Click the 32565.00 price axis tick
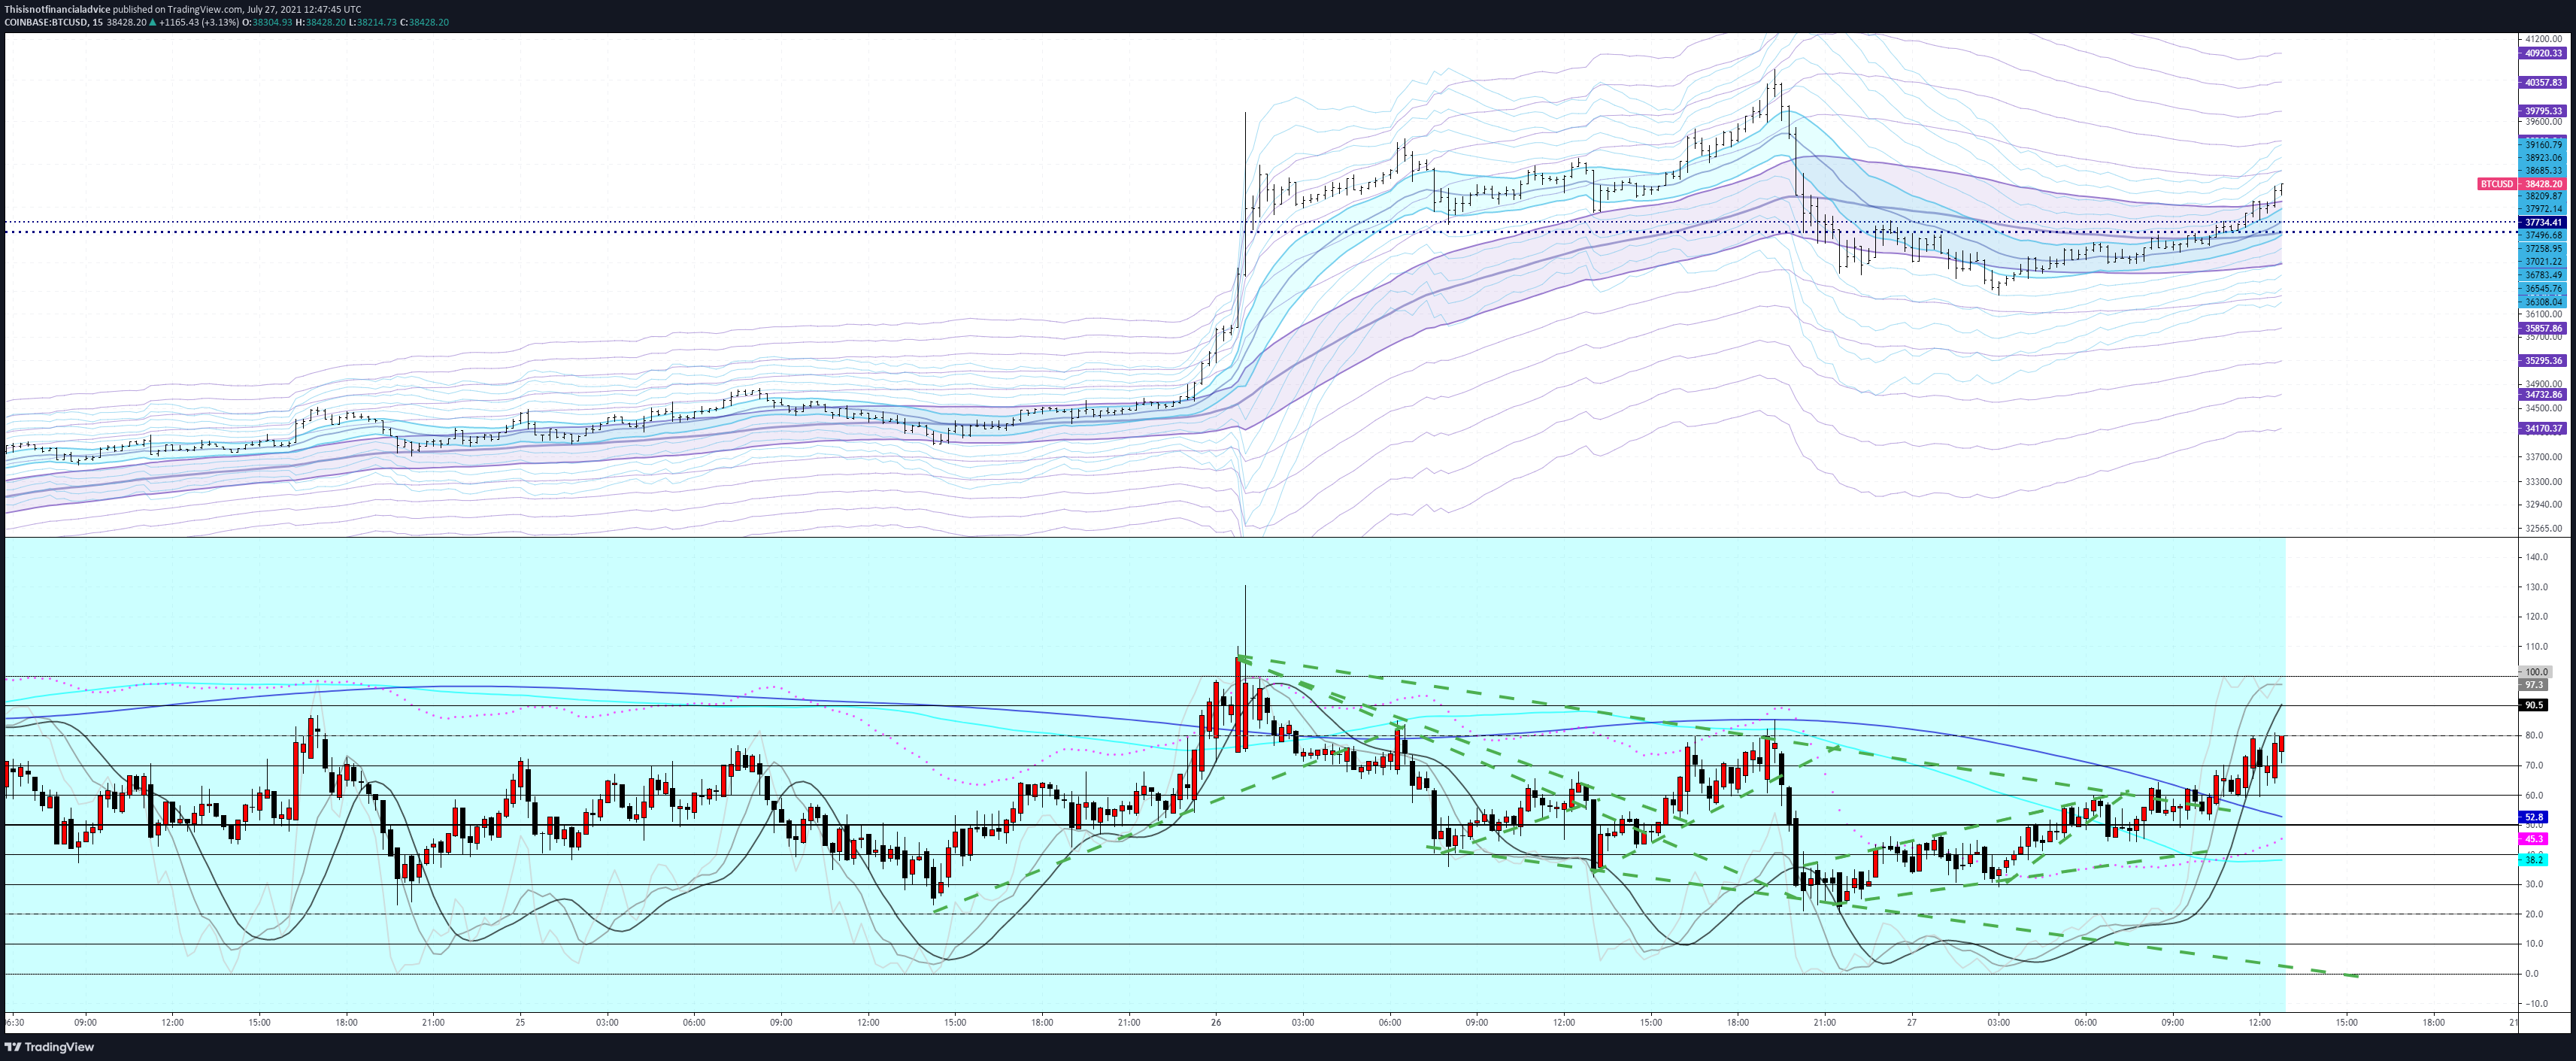Screen dimensions: 2576x1061 [2543, 528]
